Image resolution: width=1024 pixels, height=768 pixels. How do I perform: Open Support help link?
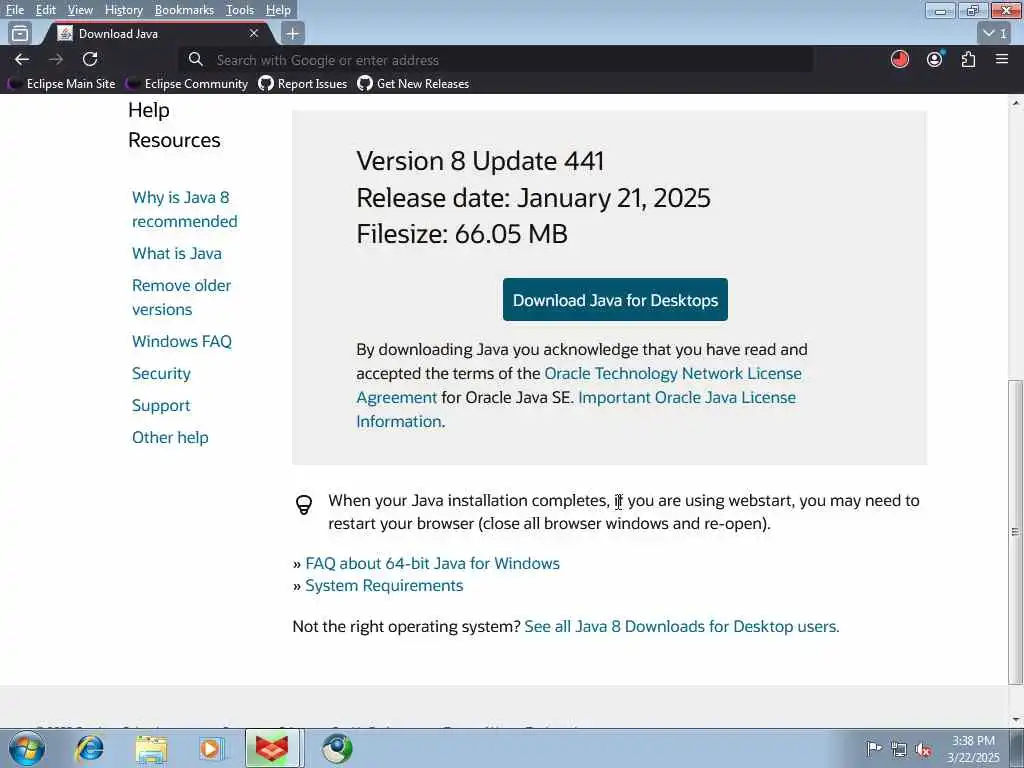161,406
